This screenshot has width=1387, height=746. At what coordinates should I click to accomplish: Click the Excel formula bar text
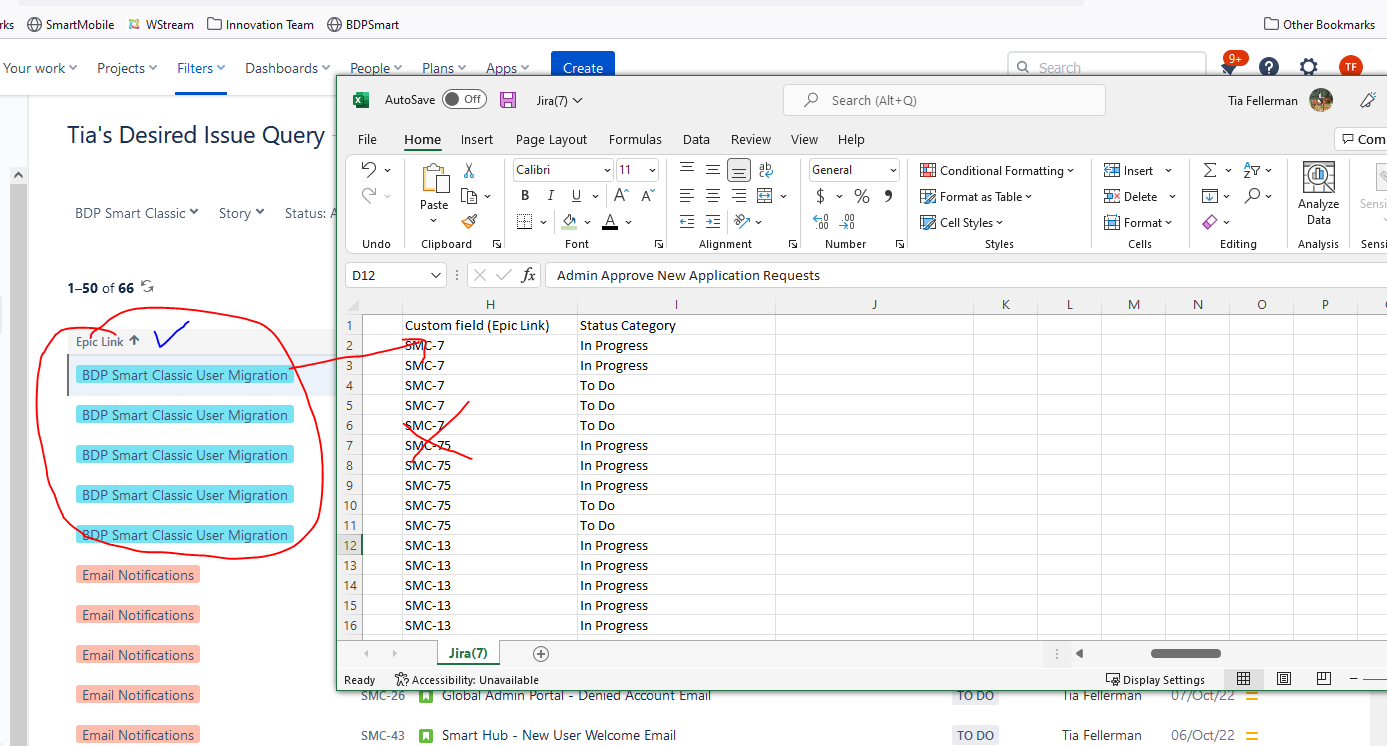click(x=688, y=275)
